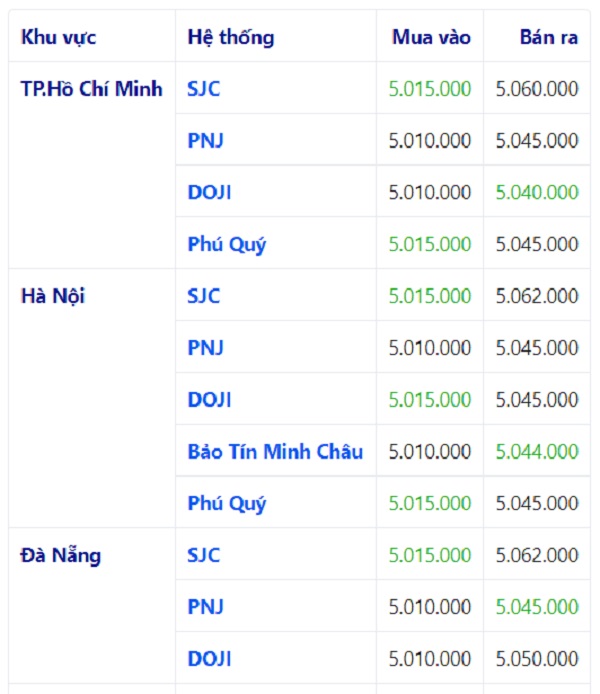Click the Khu vực column header
The image size is (600, 694).
click(x=59, y=38)
